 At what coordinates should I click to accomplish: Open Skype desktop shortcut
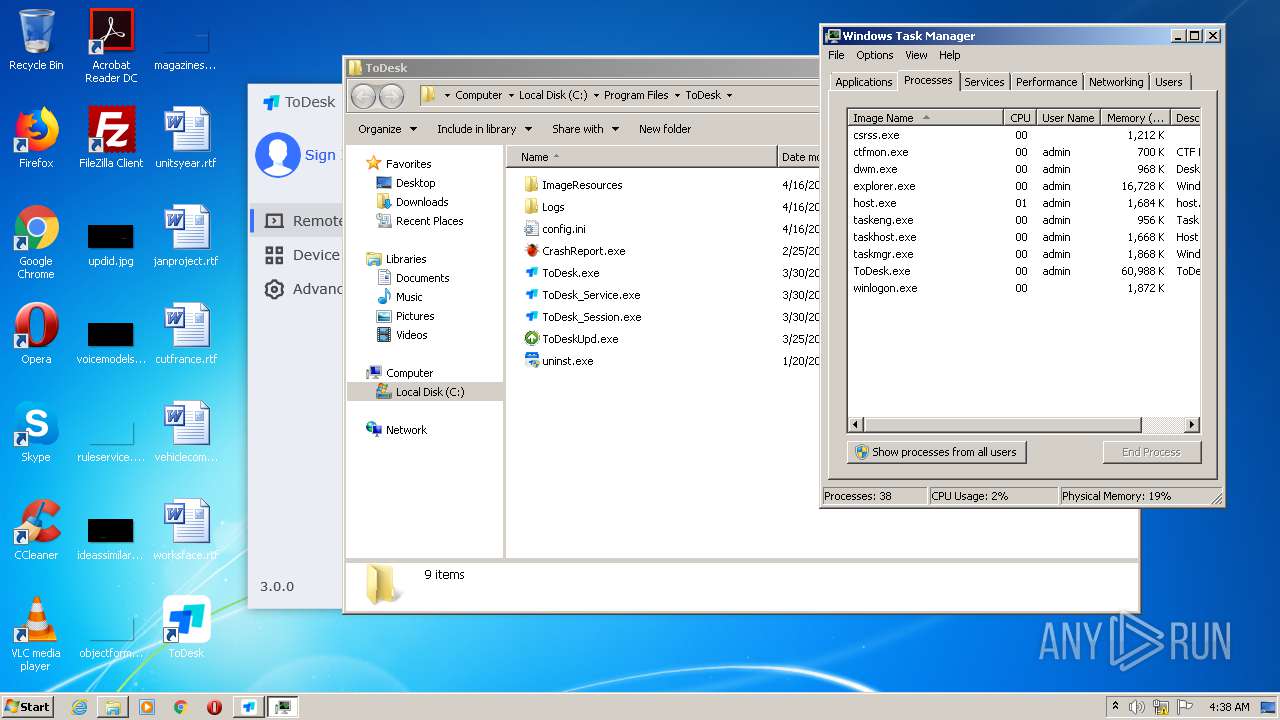[36, 431]
